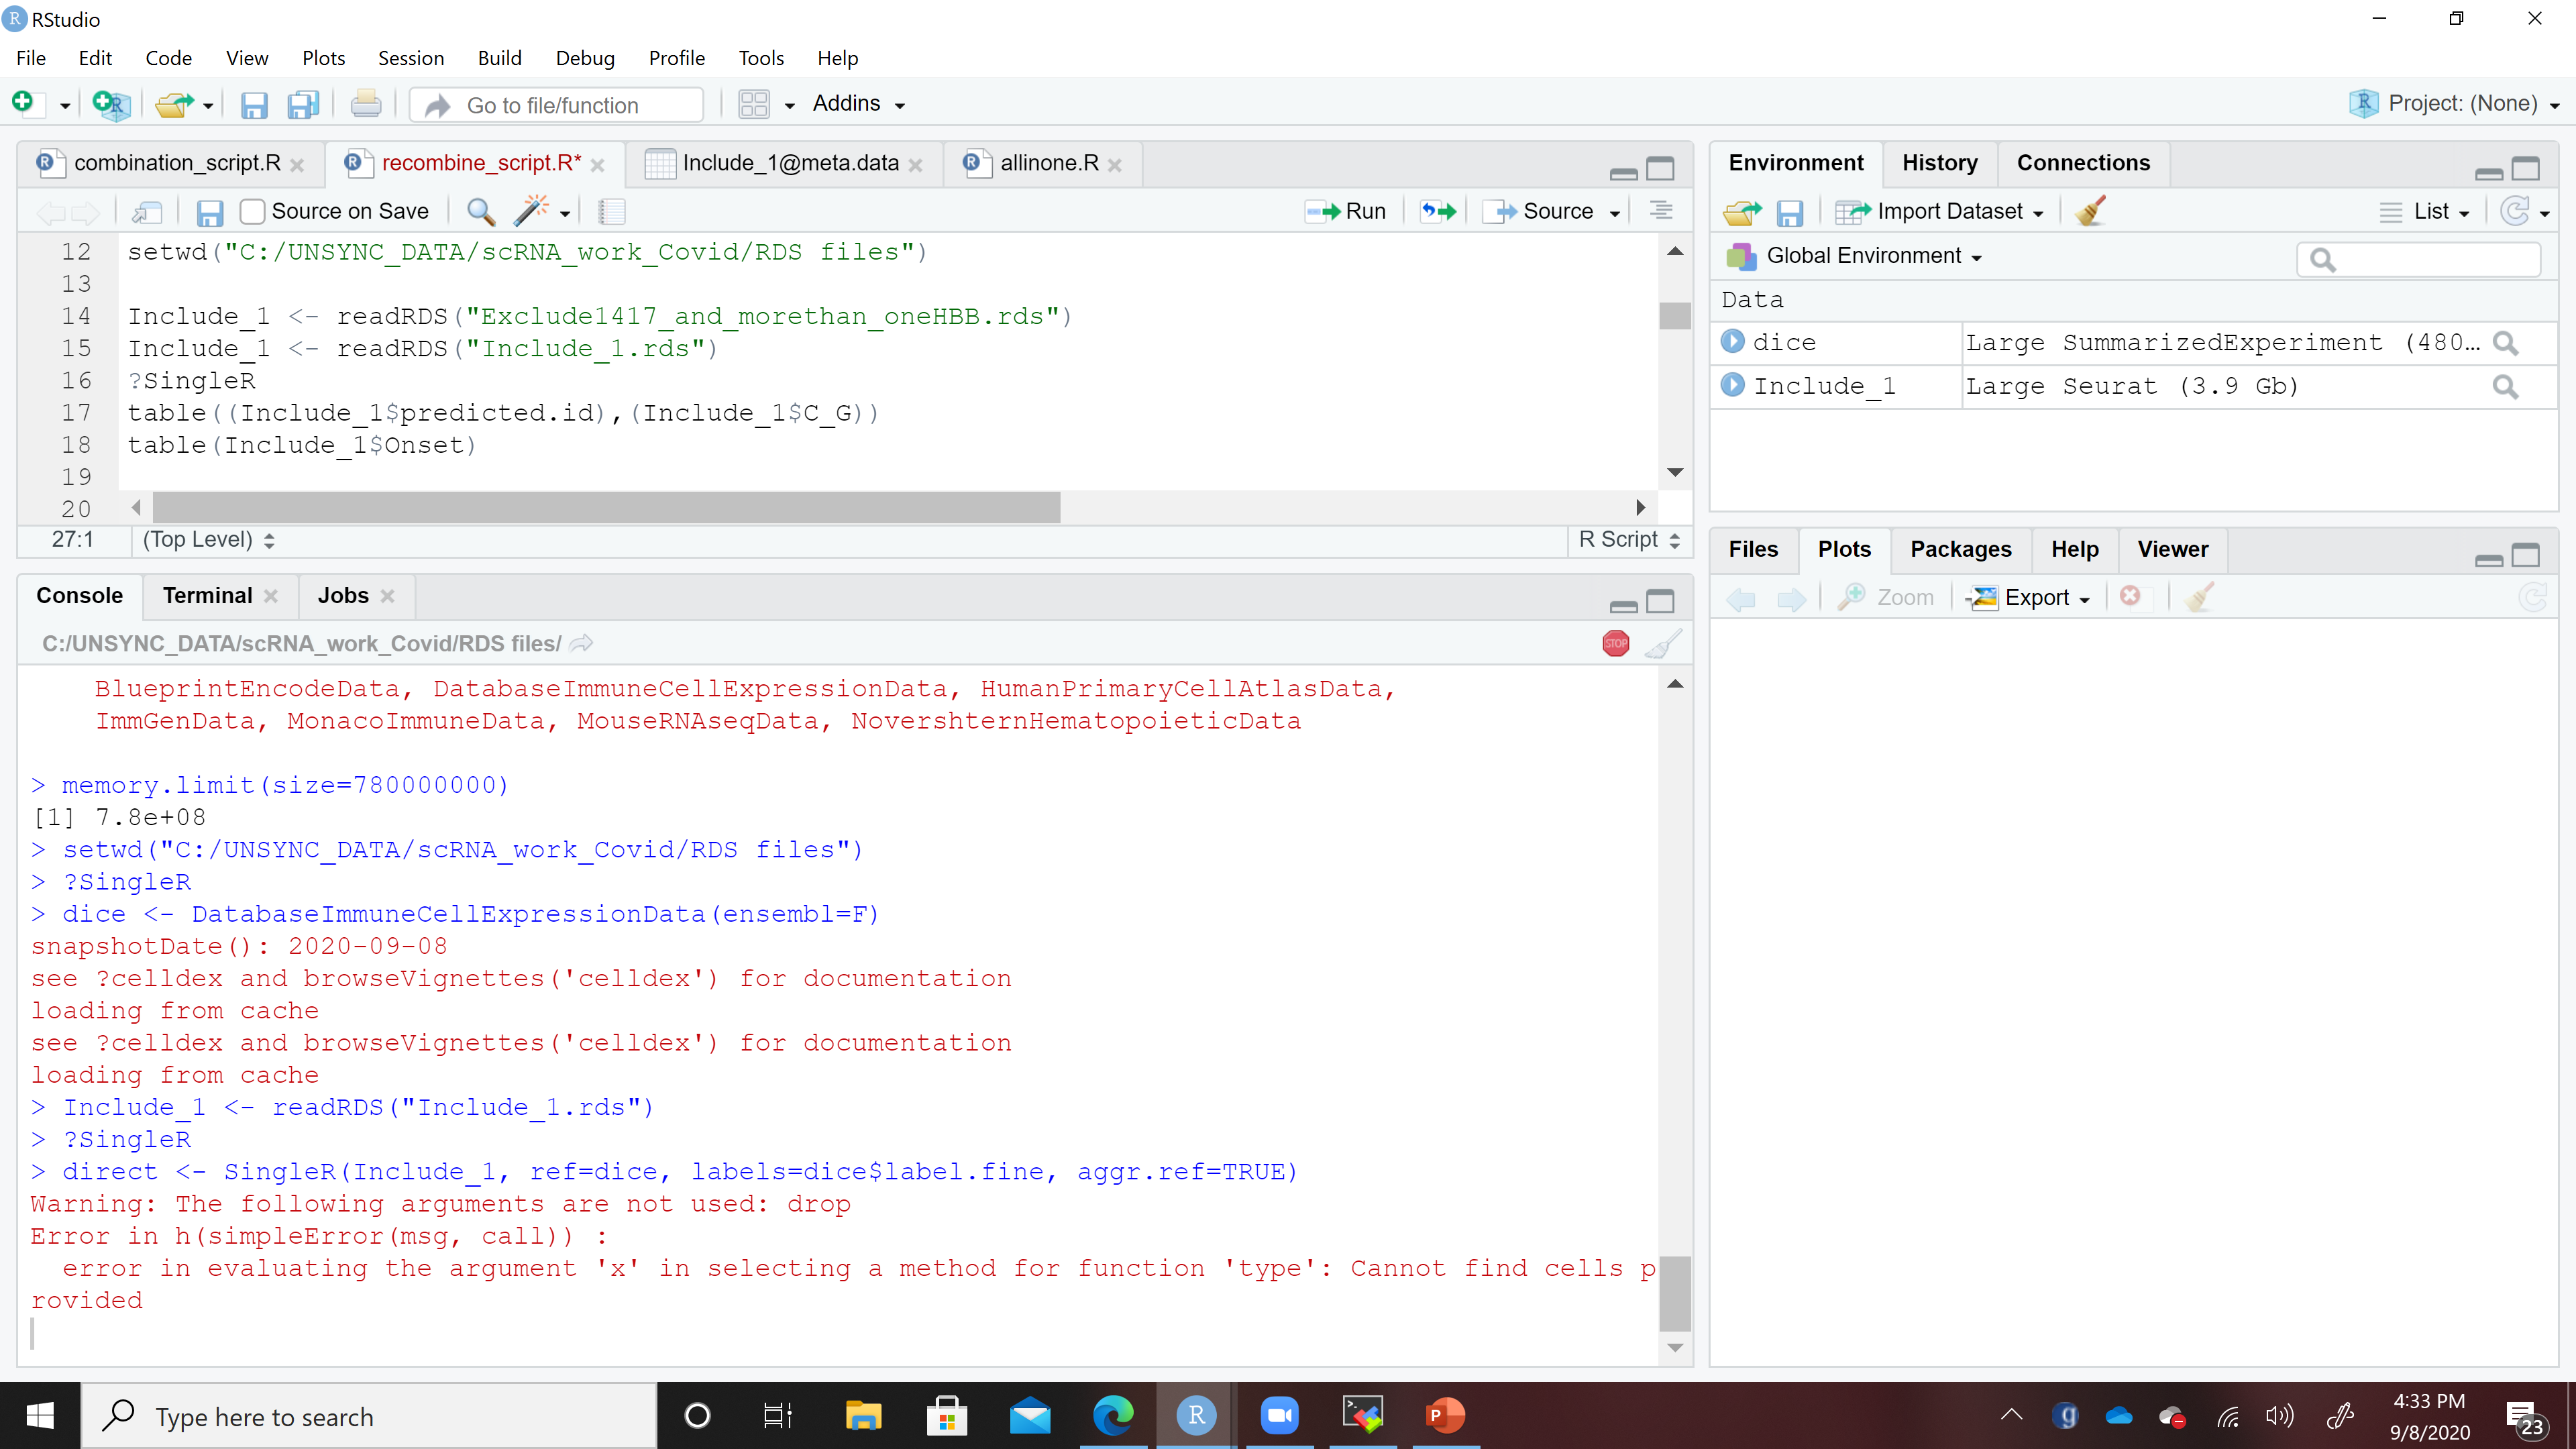The height and width of the screenshot is (1449, 2576).
Task: Print the current source file
Action: point(365,103)
